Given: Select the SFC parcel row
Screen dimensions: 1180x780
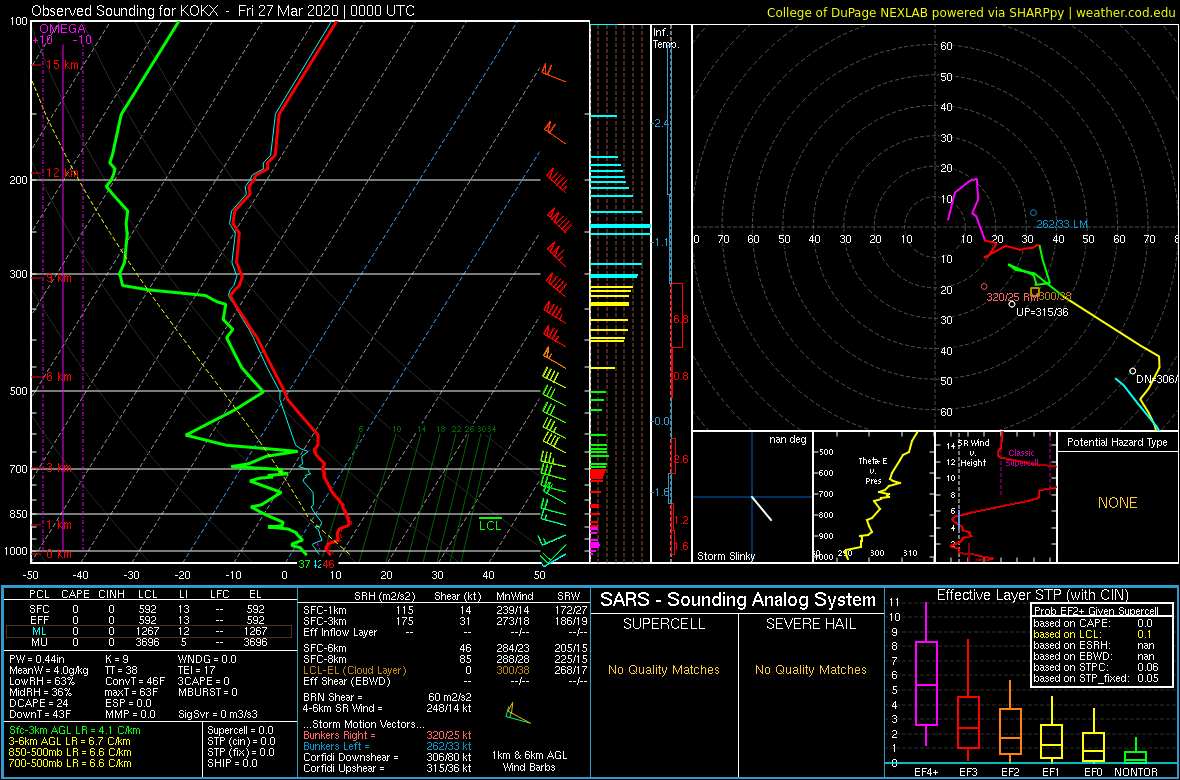Looking at the screenshot, I should tap(148, 609).
